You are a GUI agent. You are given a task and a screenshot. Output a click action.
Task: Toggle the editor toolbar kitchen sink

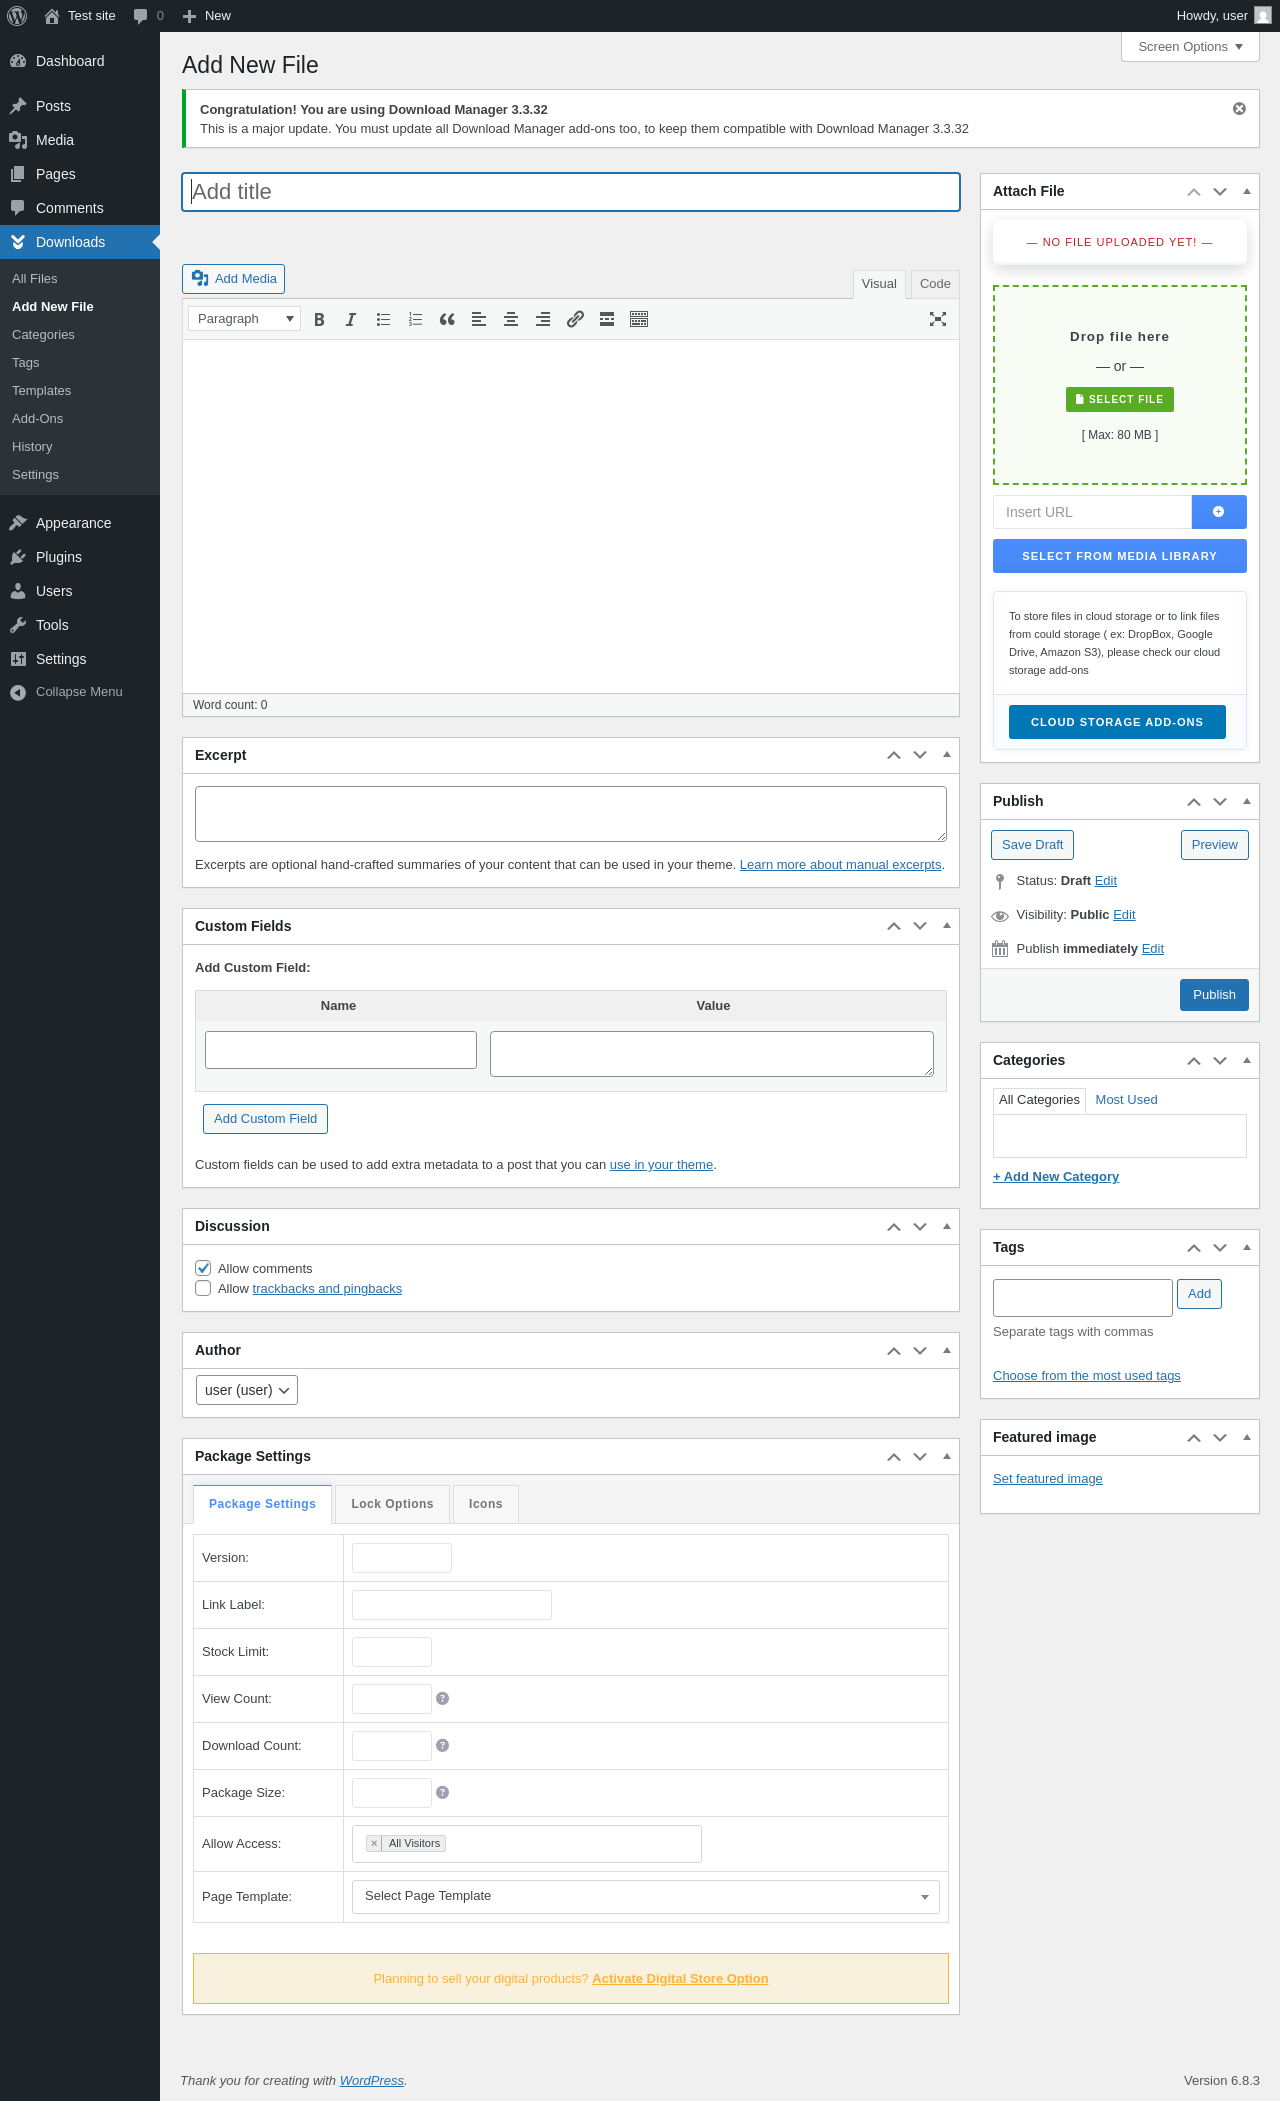pyautogui.click(x=639, y=319)
